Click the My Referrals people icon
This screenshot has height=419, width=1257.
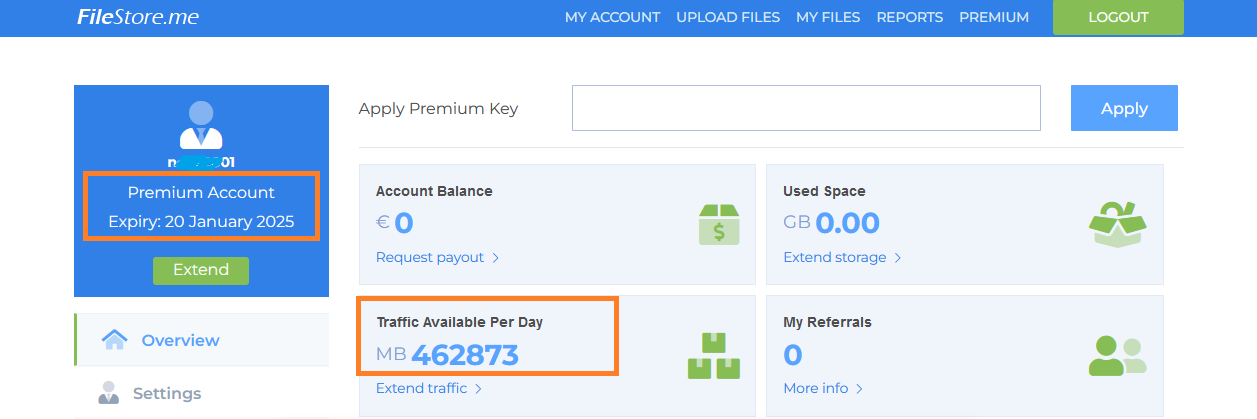click(x=1117, y=355)
